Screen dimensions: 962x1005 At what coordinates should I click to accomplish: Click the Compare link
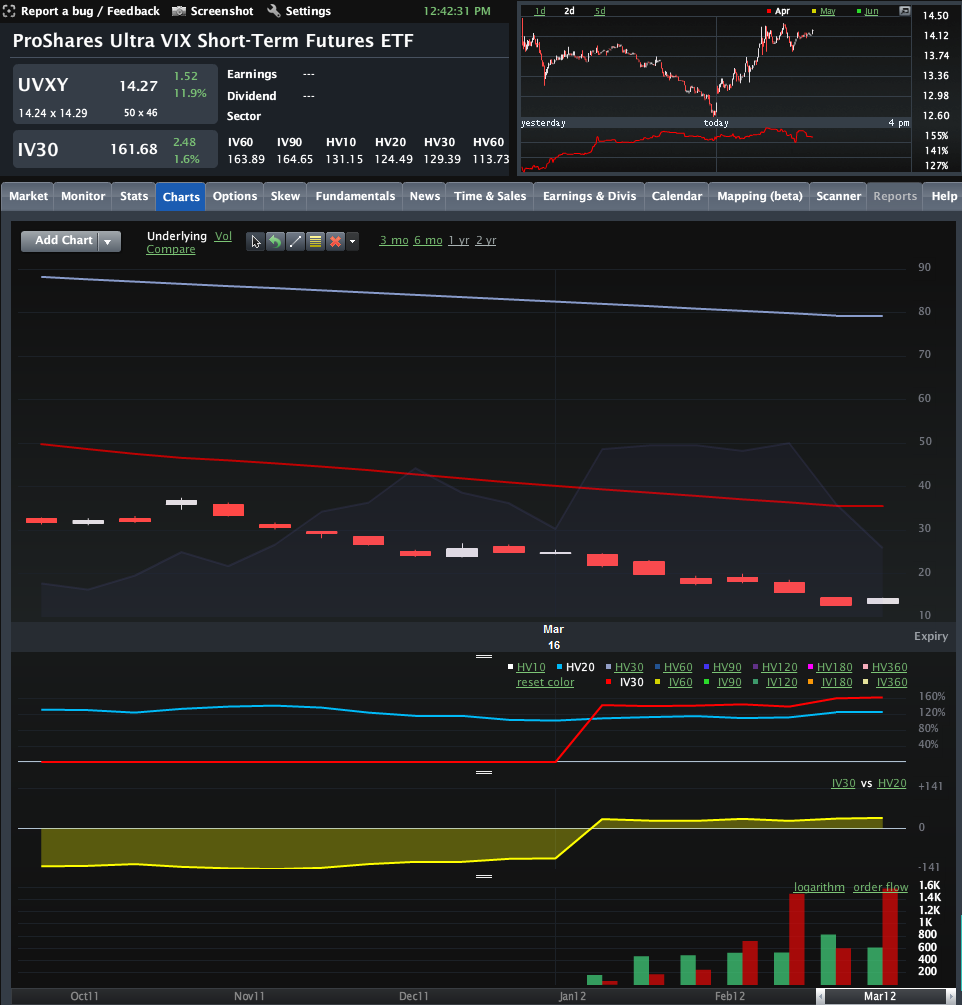[170, 249]
